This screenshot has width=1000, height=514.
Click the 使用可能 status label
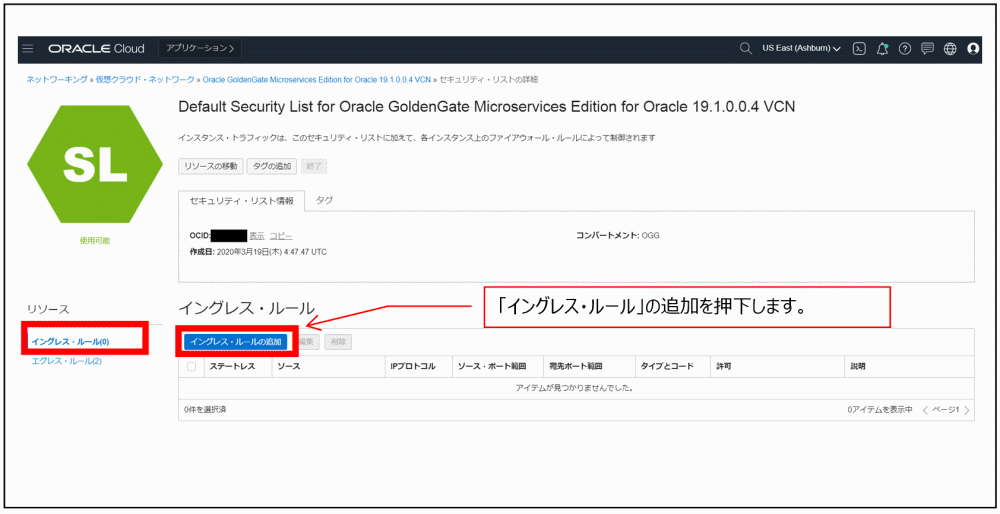pyautogui.click(x=94, y=241)
